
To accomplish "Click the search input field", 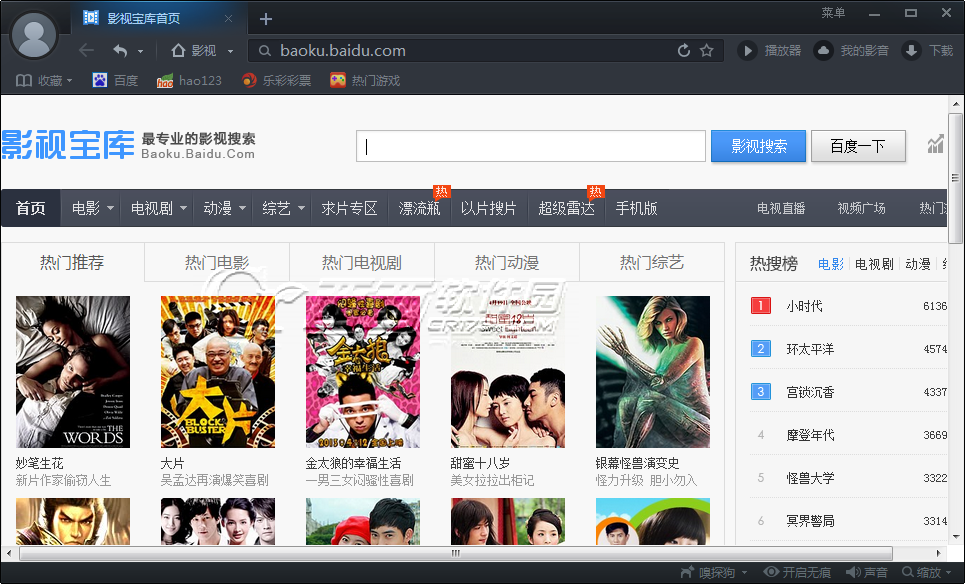I will (x=531, y=146).
